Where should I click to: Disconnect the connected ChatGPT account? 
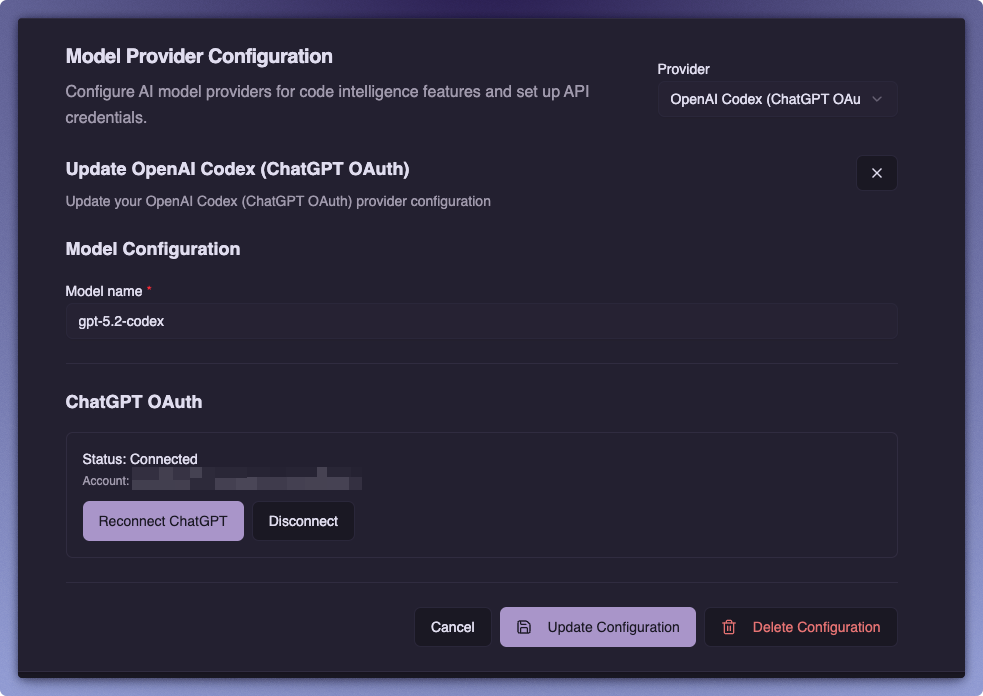click(x=303, y=520)
